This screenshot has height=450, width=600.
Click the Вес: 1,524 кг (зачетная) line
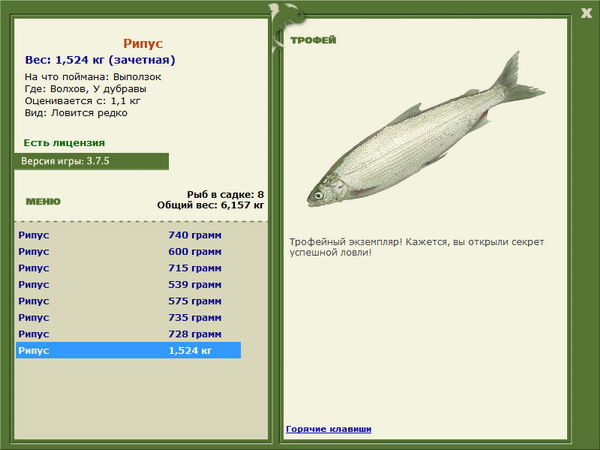click(100, 60)
